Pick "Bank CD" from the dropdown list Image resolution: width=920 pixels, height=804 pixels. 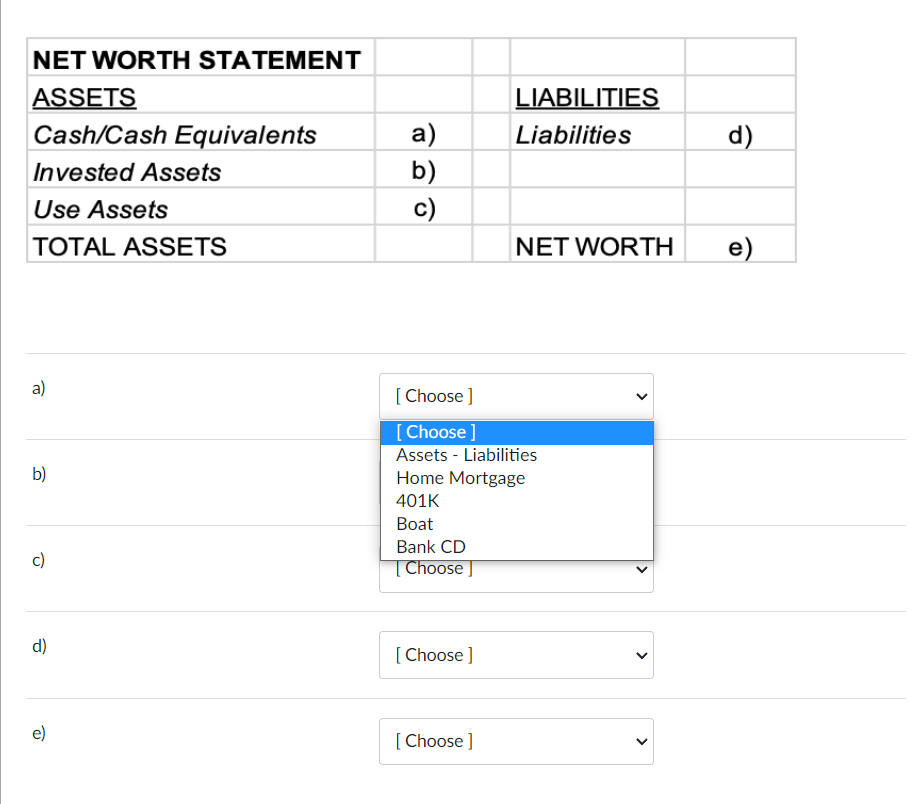[x=430, y=546]
